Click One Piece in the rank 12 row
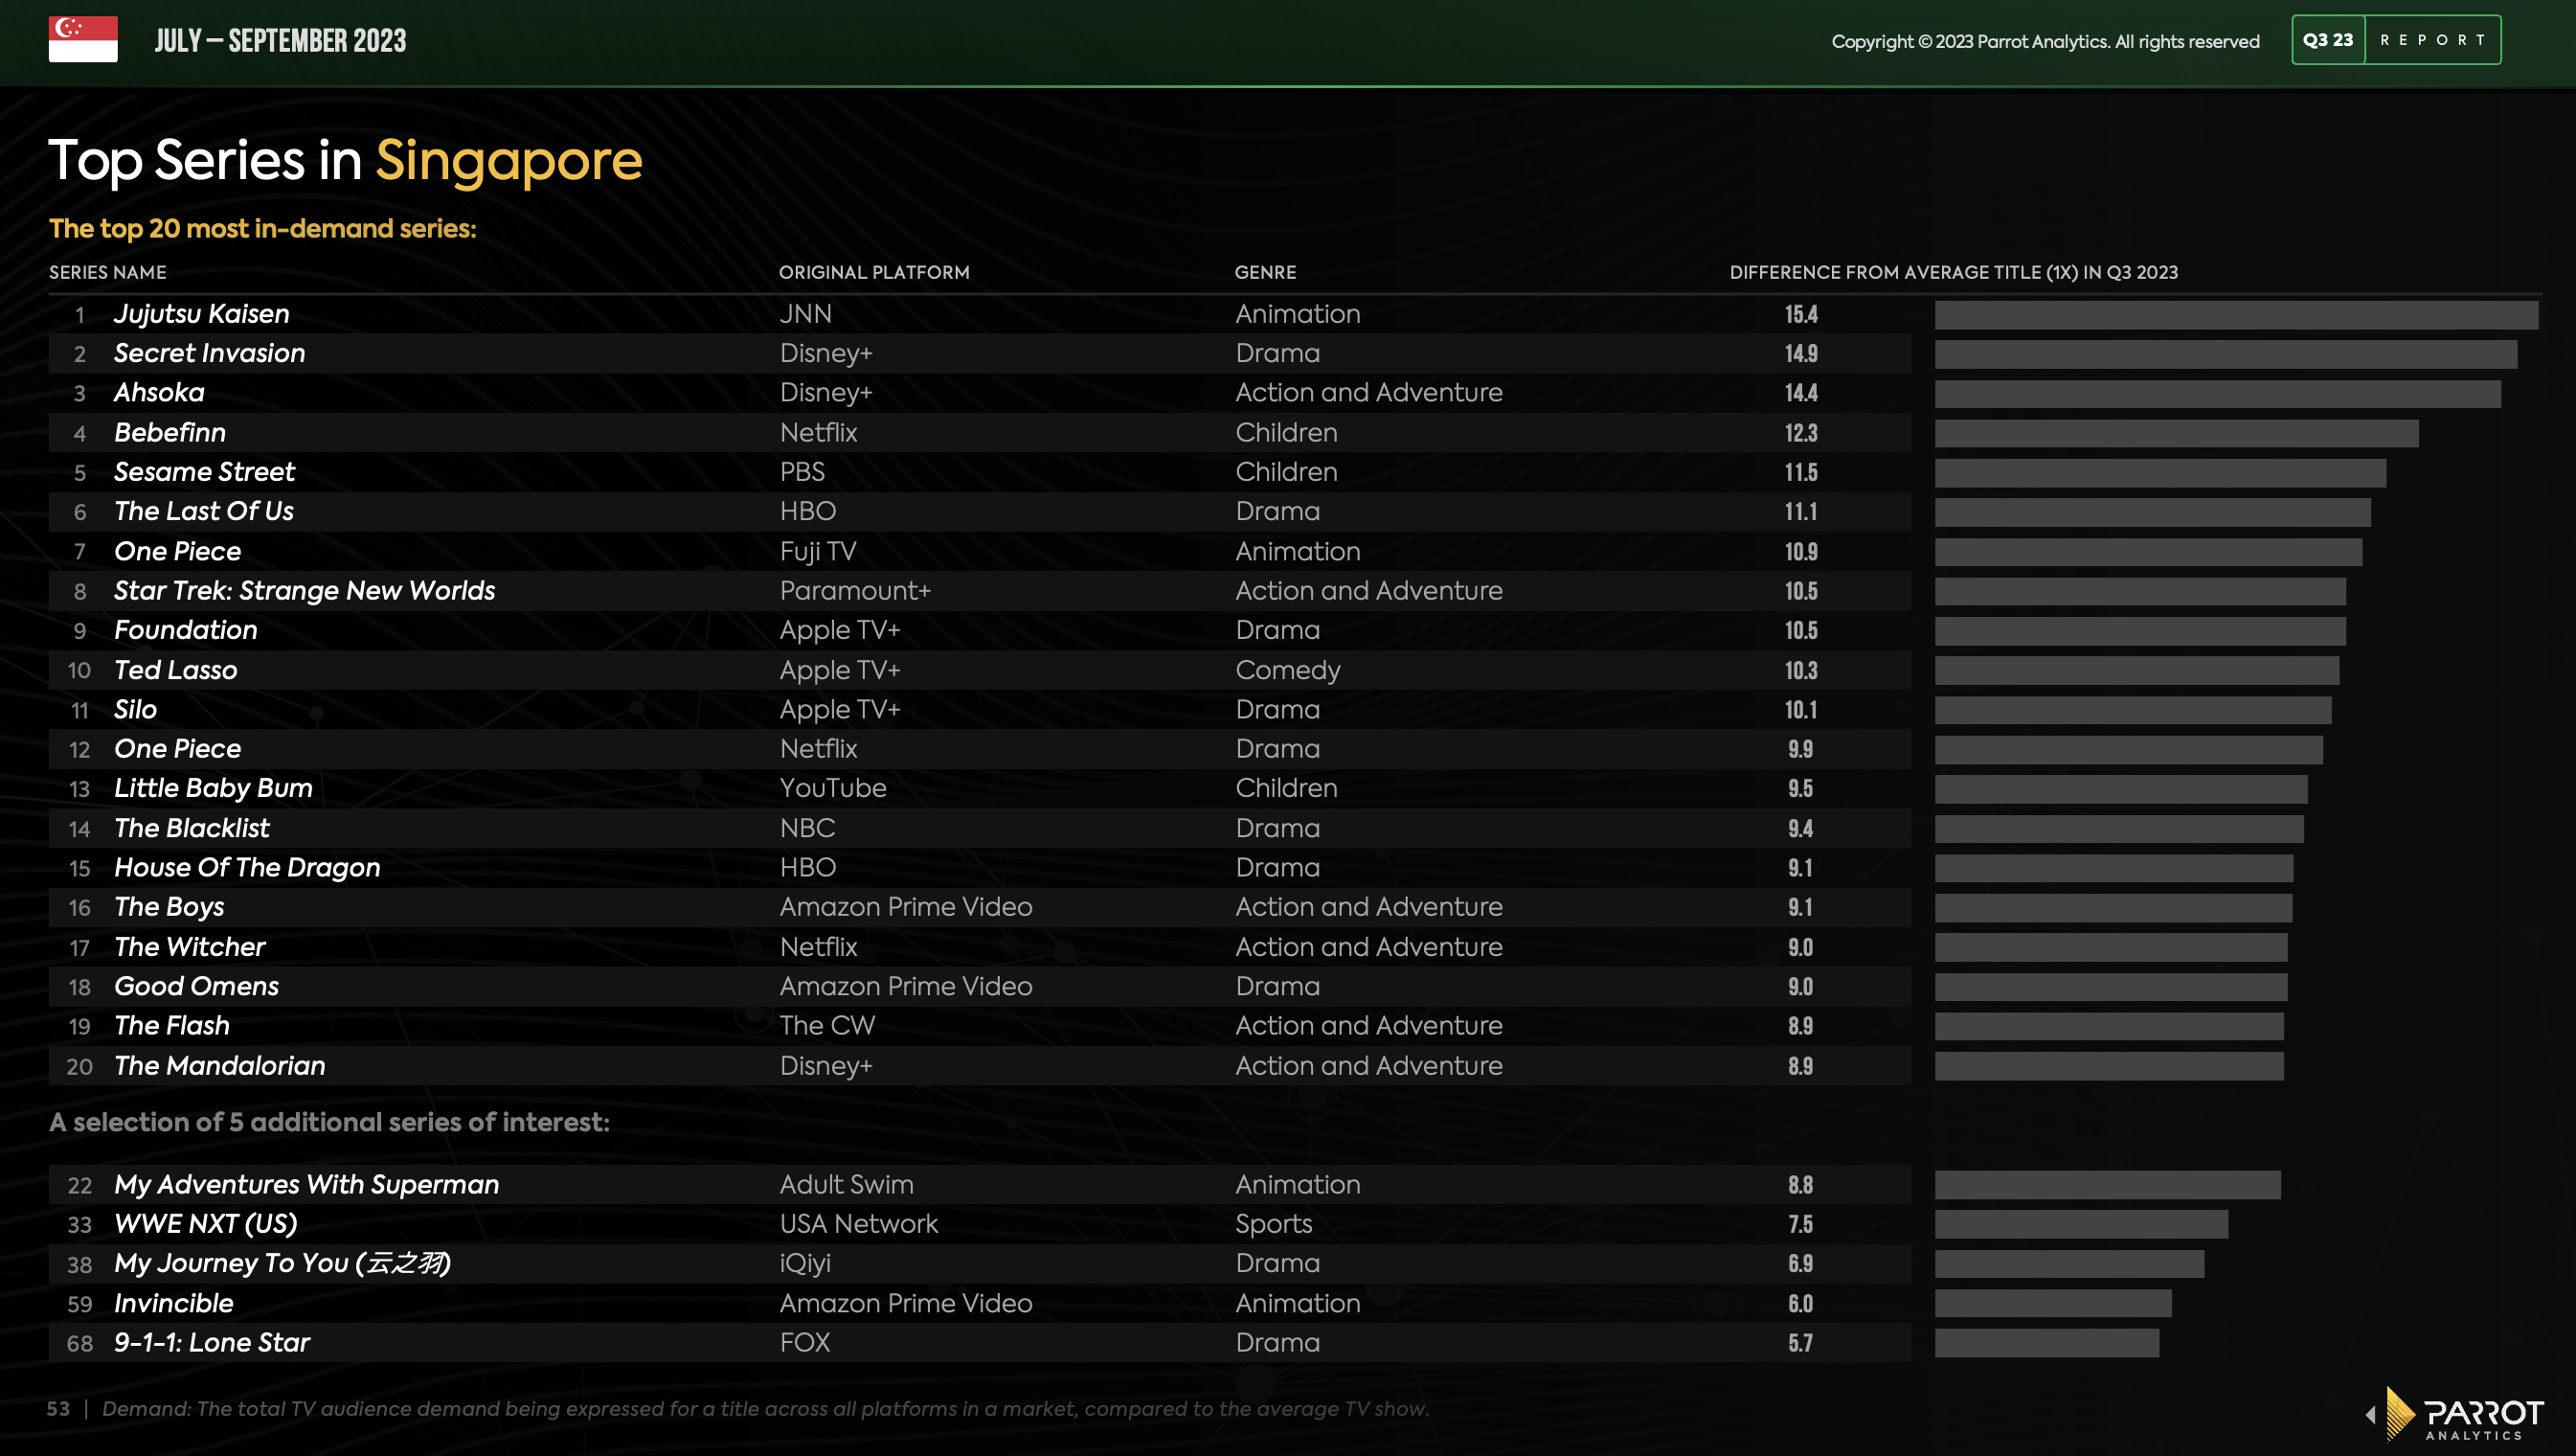The height and width of the screenshot is (1456, 2576). click(177, 748)
